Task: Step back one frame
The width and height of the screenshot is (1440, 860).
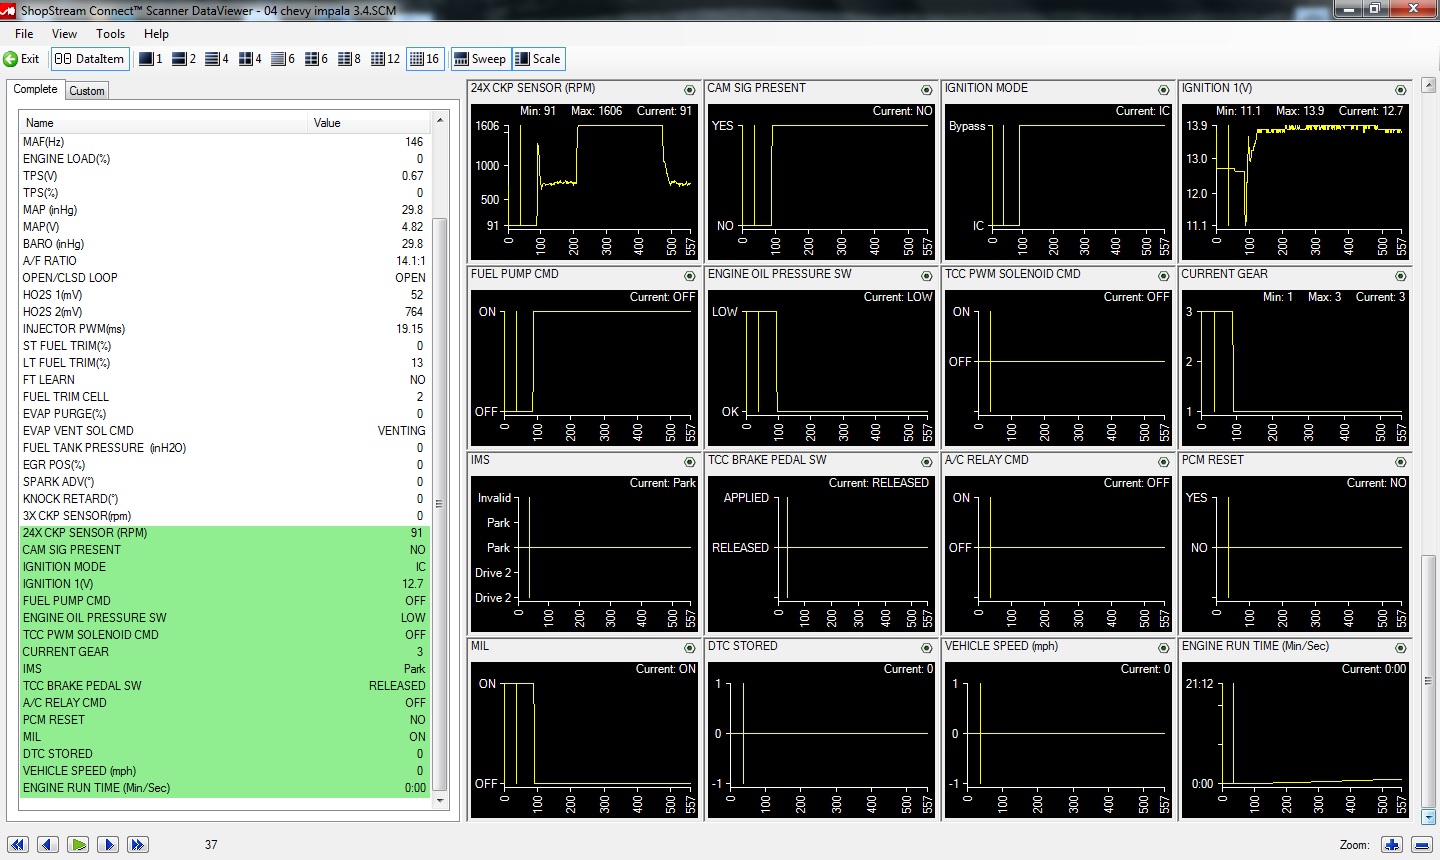Action: [x=48, y=845]
